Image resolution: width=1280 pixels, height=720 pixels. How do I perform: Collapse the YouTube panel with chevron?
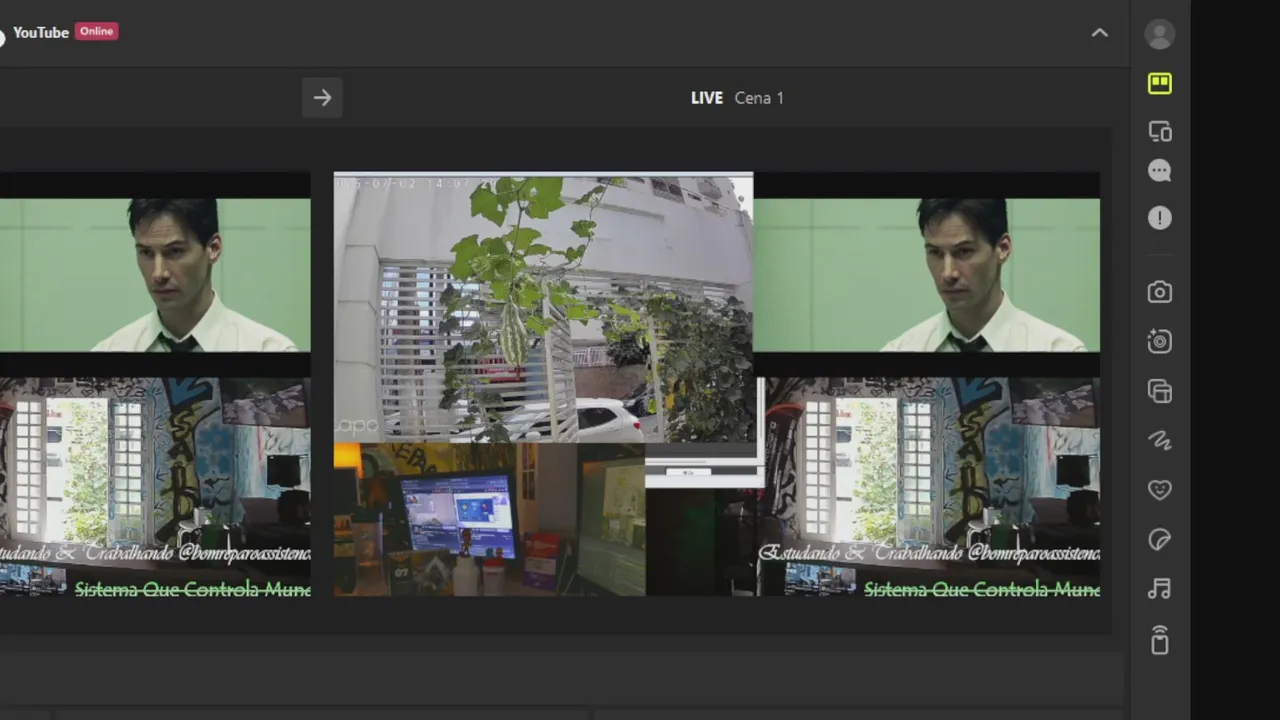coord(1099,33)
